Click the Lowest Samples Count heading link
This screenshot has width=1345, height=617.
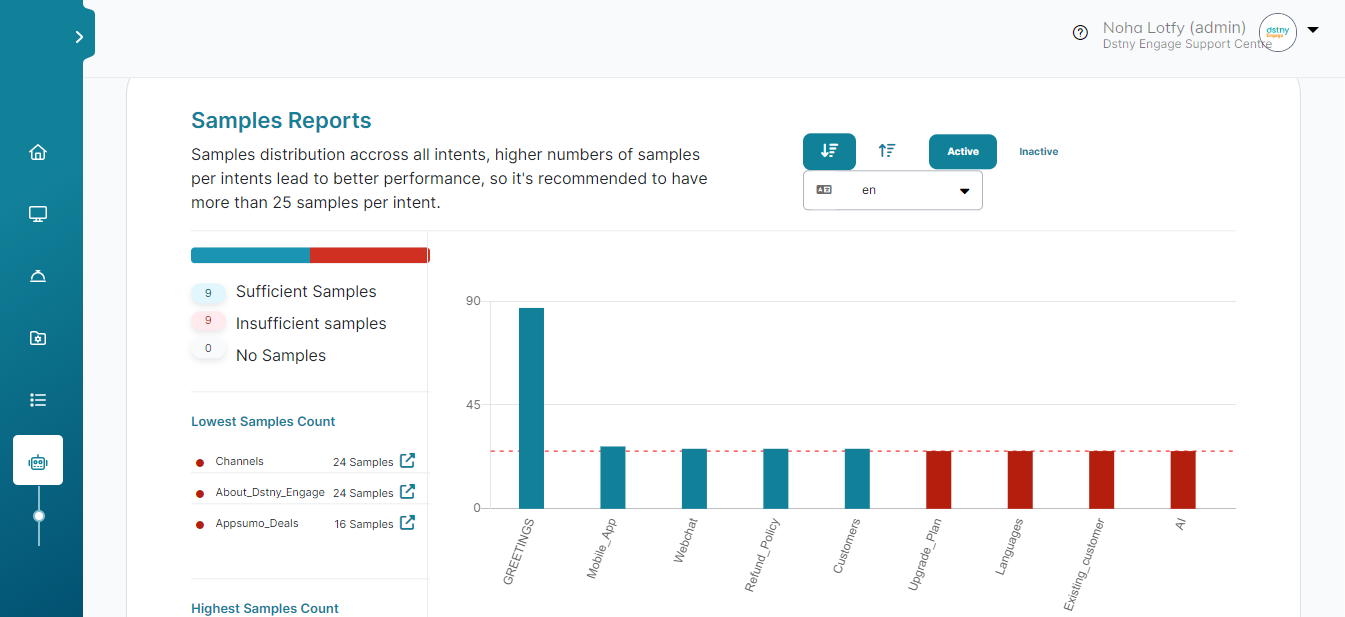coord(263,421)
